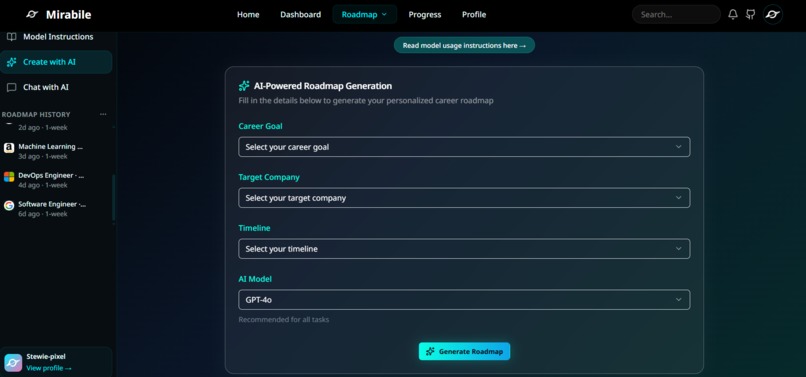Expand the Roadmap nav menu
The width and height of the screenshot is (806, 377).
(364, 14)
